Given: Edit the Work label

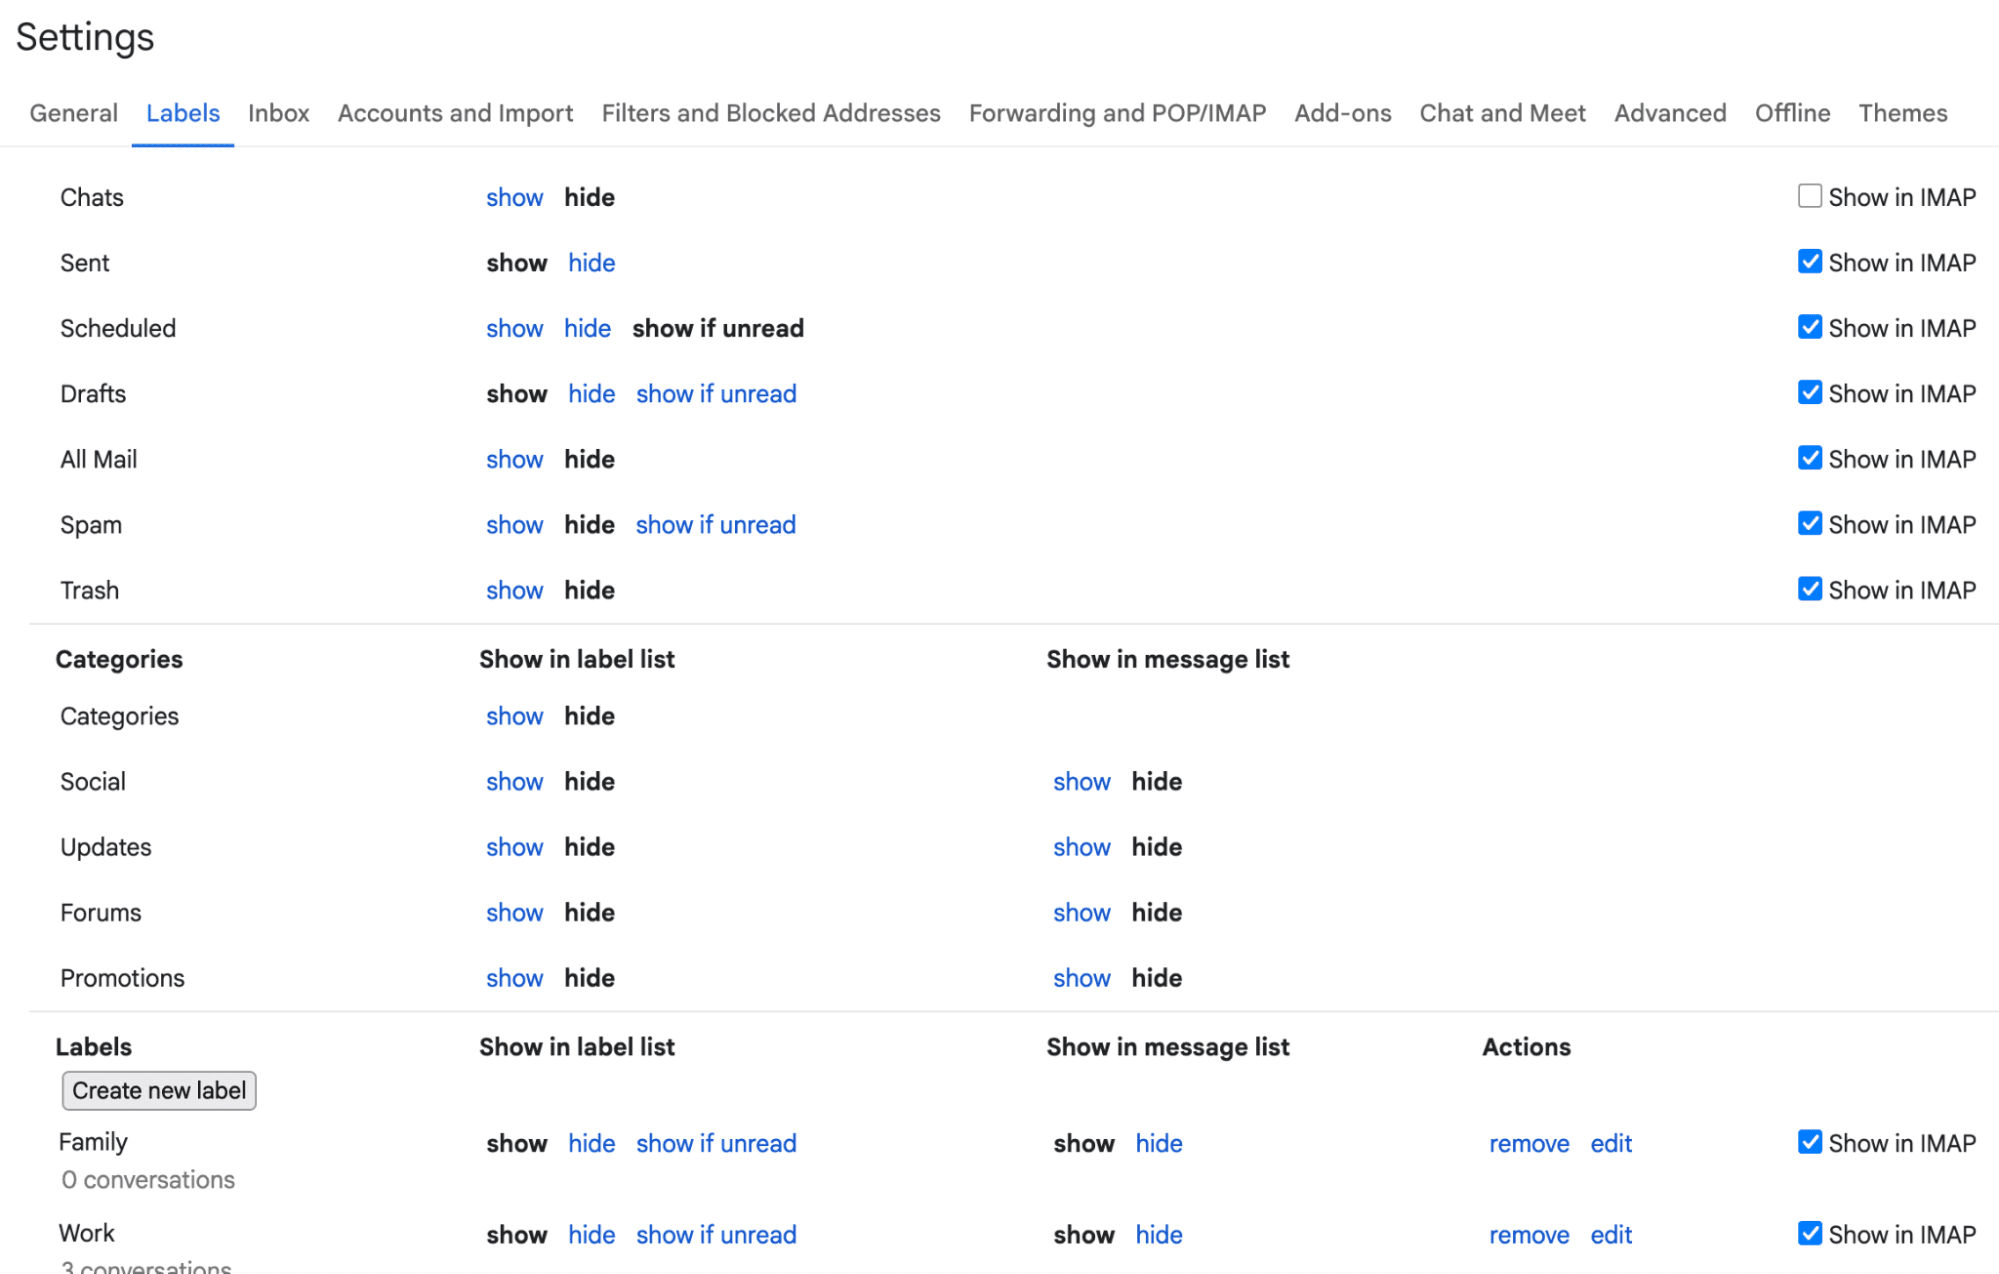Looking at the screenshot, I should click(x=1610, y=1233).
